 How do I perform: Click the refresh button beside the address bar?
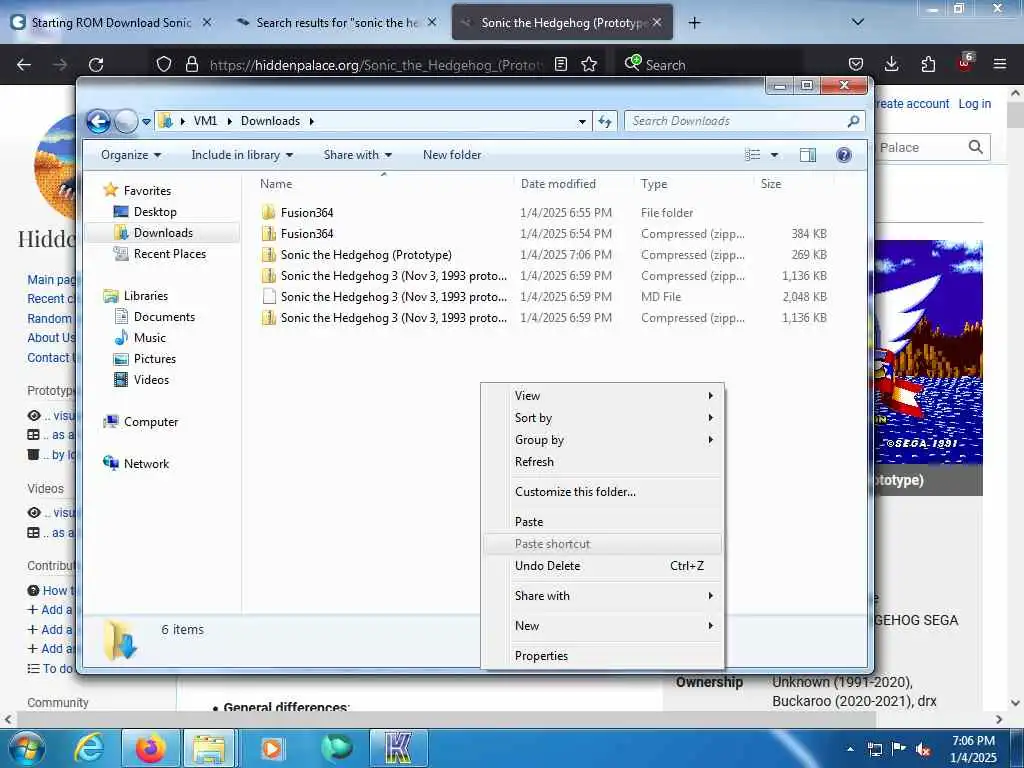pyautogui.click(x=605, y=121)
